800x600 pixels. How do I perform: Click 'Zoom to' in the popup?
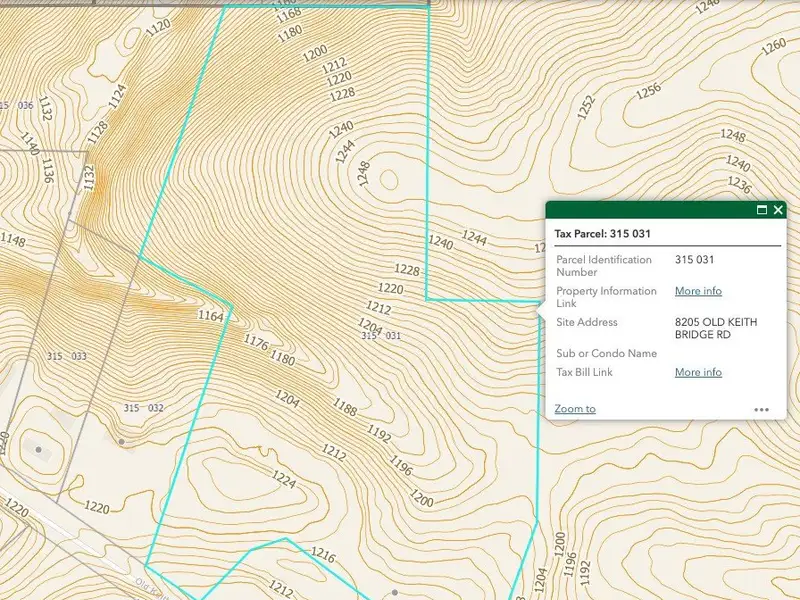tap(575, 408)
